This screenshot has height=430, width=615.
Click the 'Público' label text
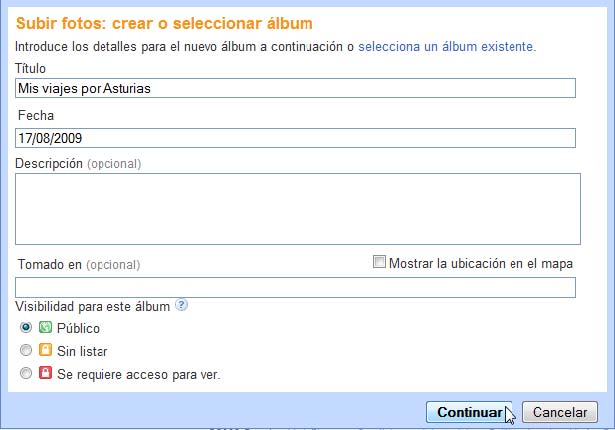click(x=78, y=328)
